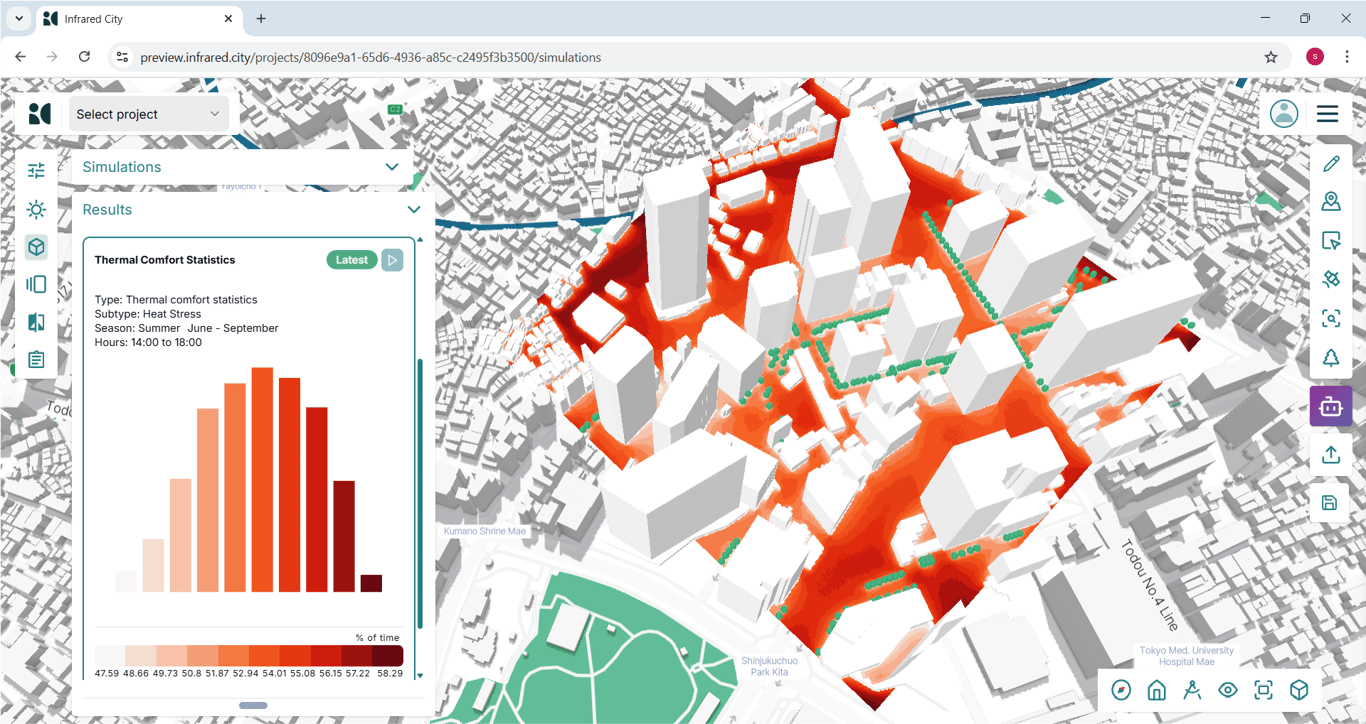The height and width of the screenshot is (724, 1366).
Task: Open the Select project dropdown
Action: 148,114
